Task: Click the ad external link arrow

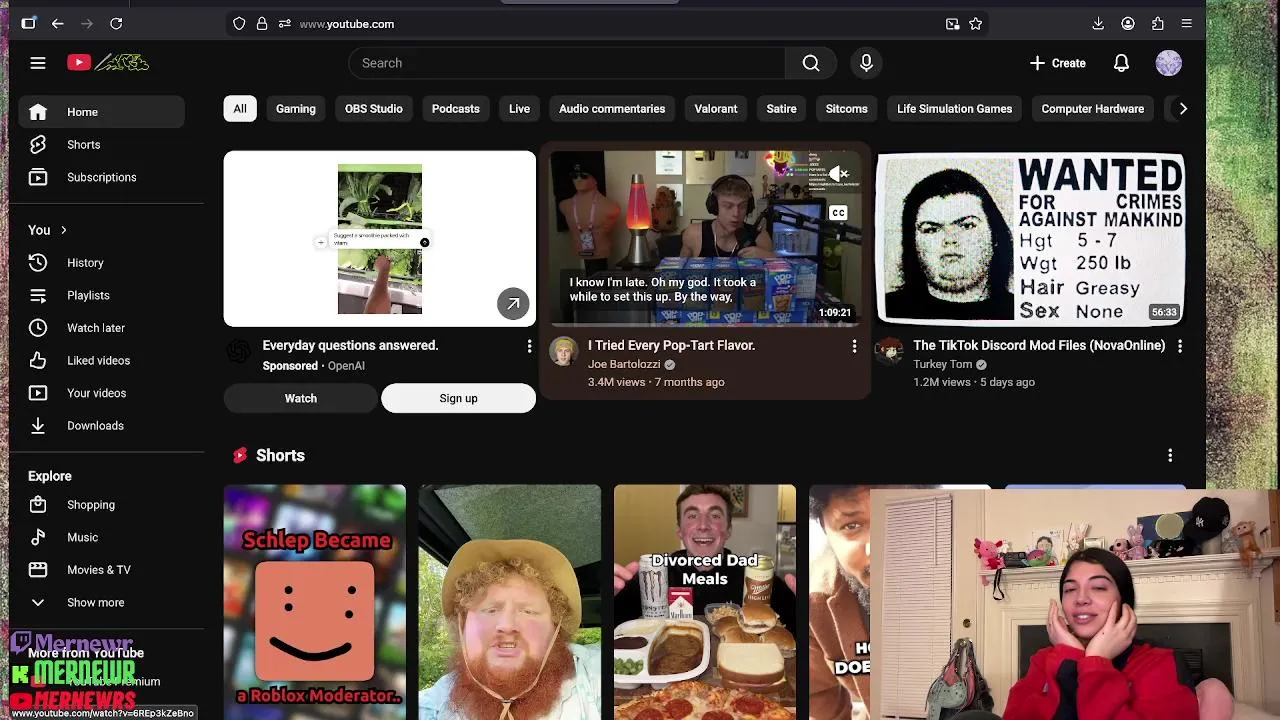Action: [x=513, y=304]
